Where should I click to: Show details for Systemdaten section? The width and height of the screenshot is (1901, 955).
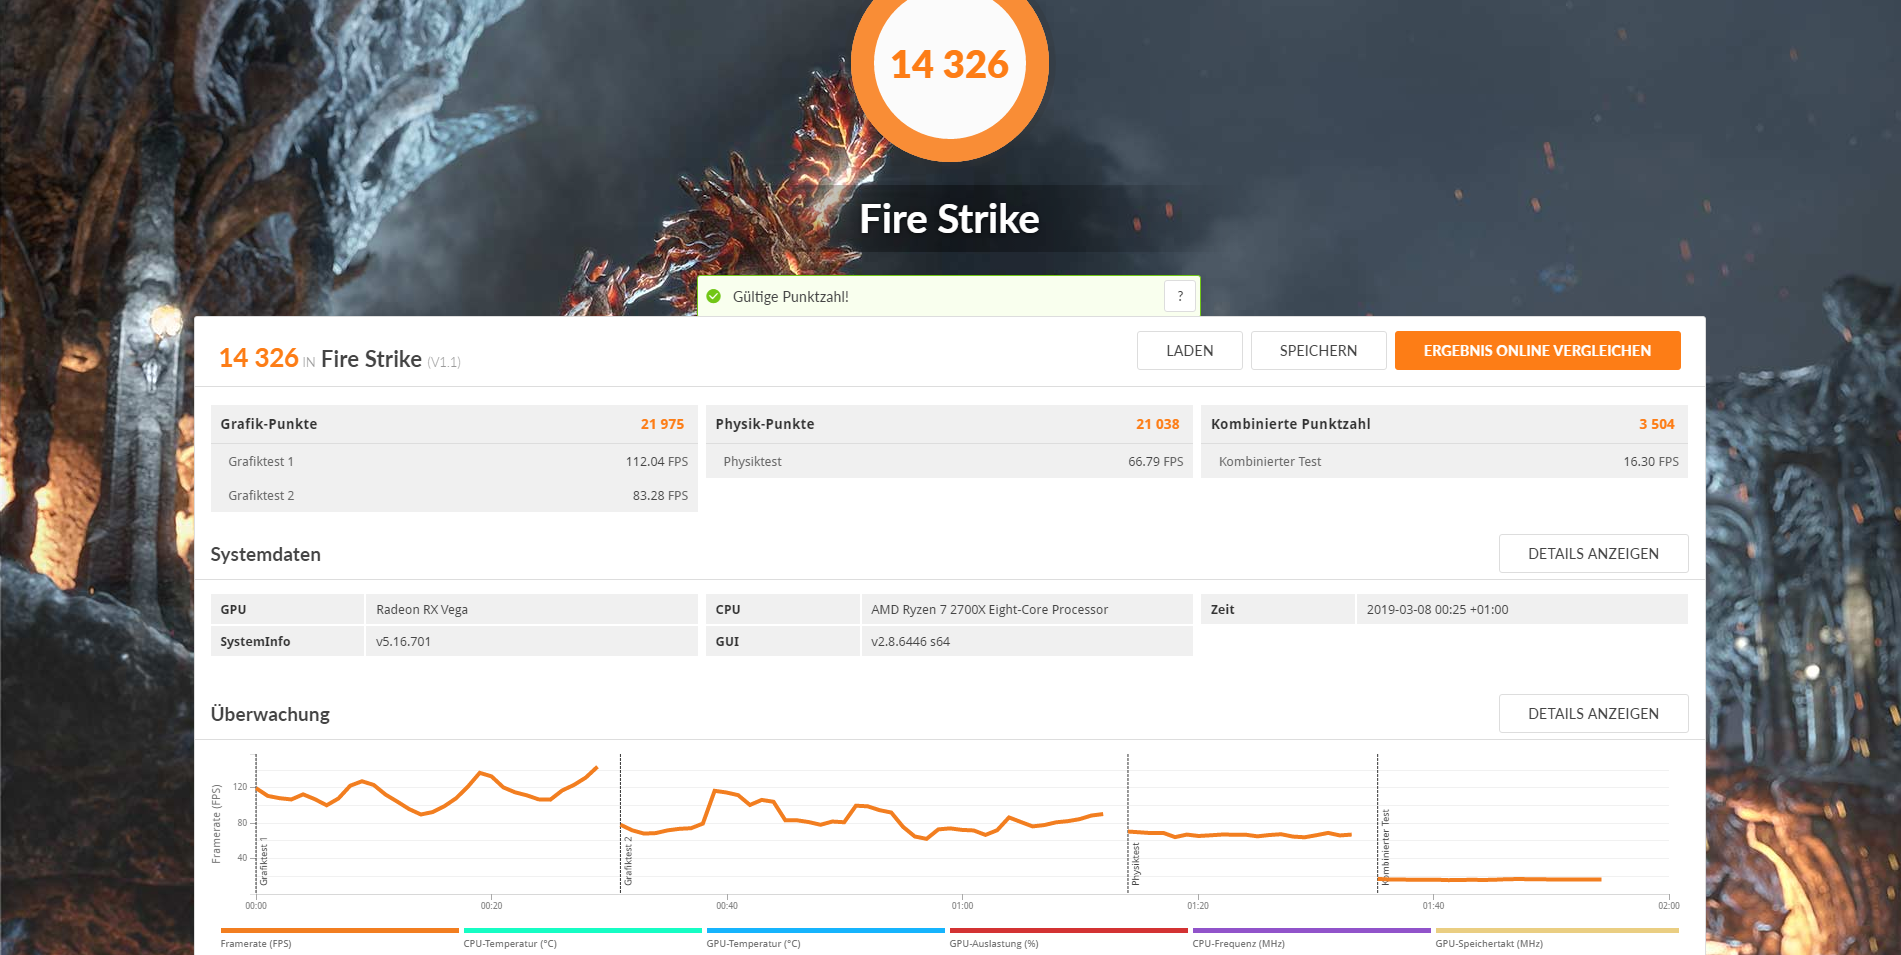(1593, 554)
